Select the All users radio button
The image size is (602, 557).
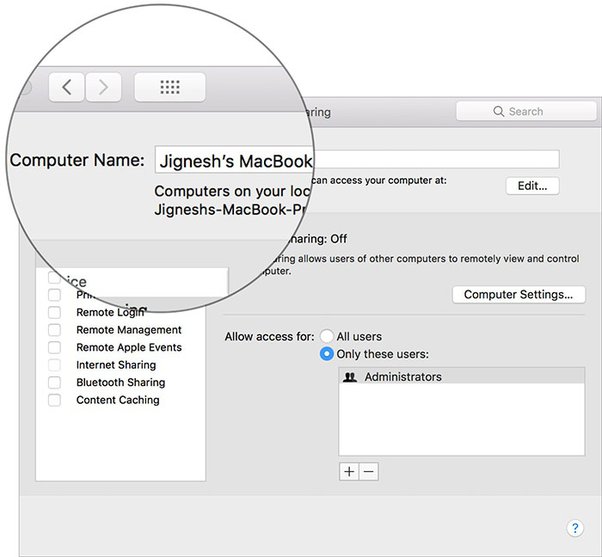(326, 336)
